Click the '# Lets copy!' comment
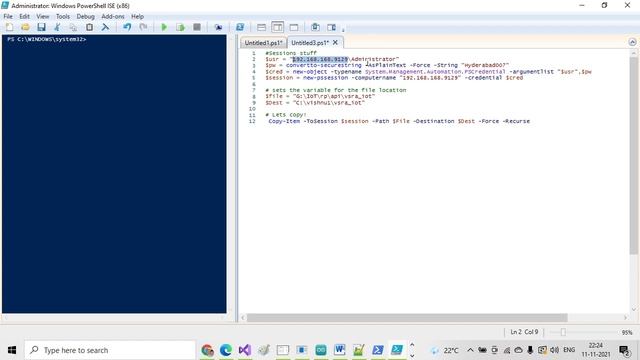This screenshot has width=640, height=360. [x=286, y=115]
